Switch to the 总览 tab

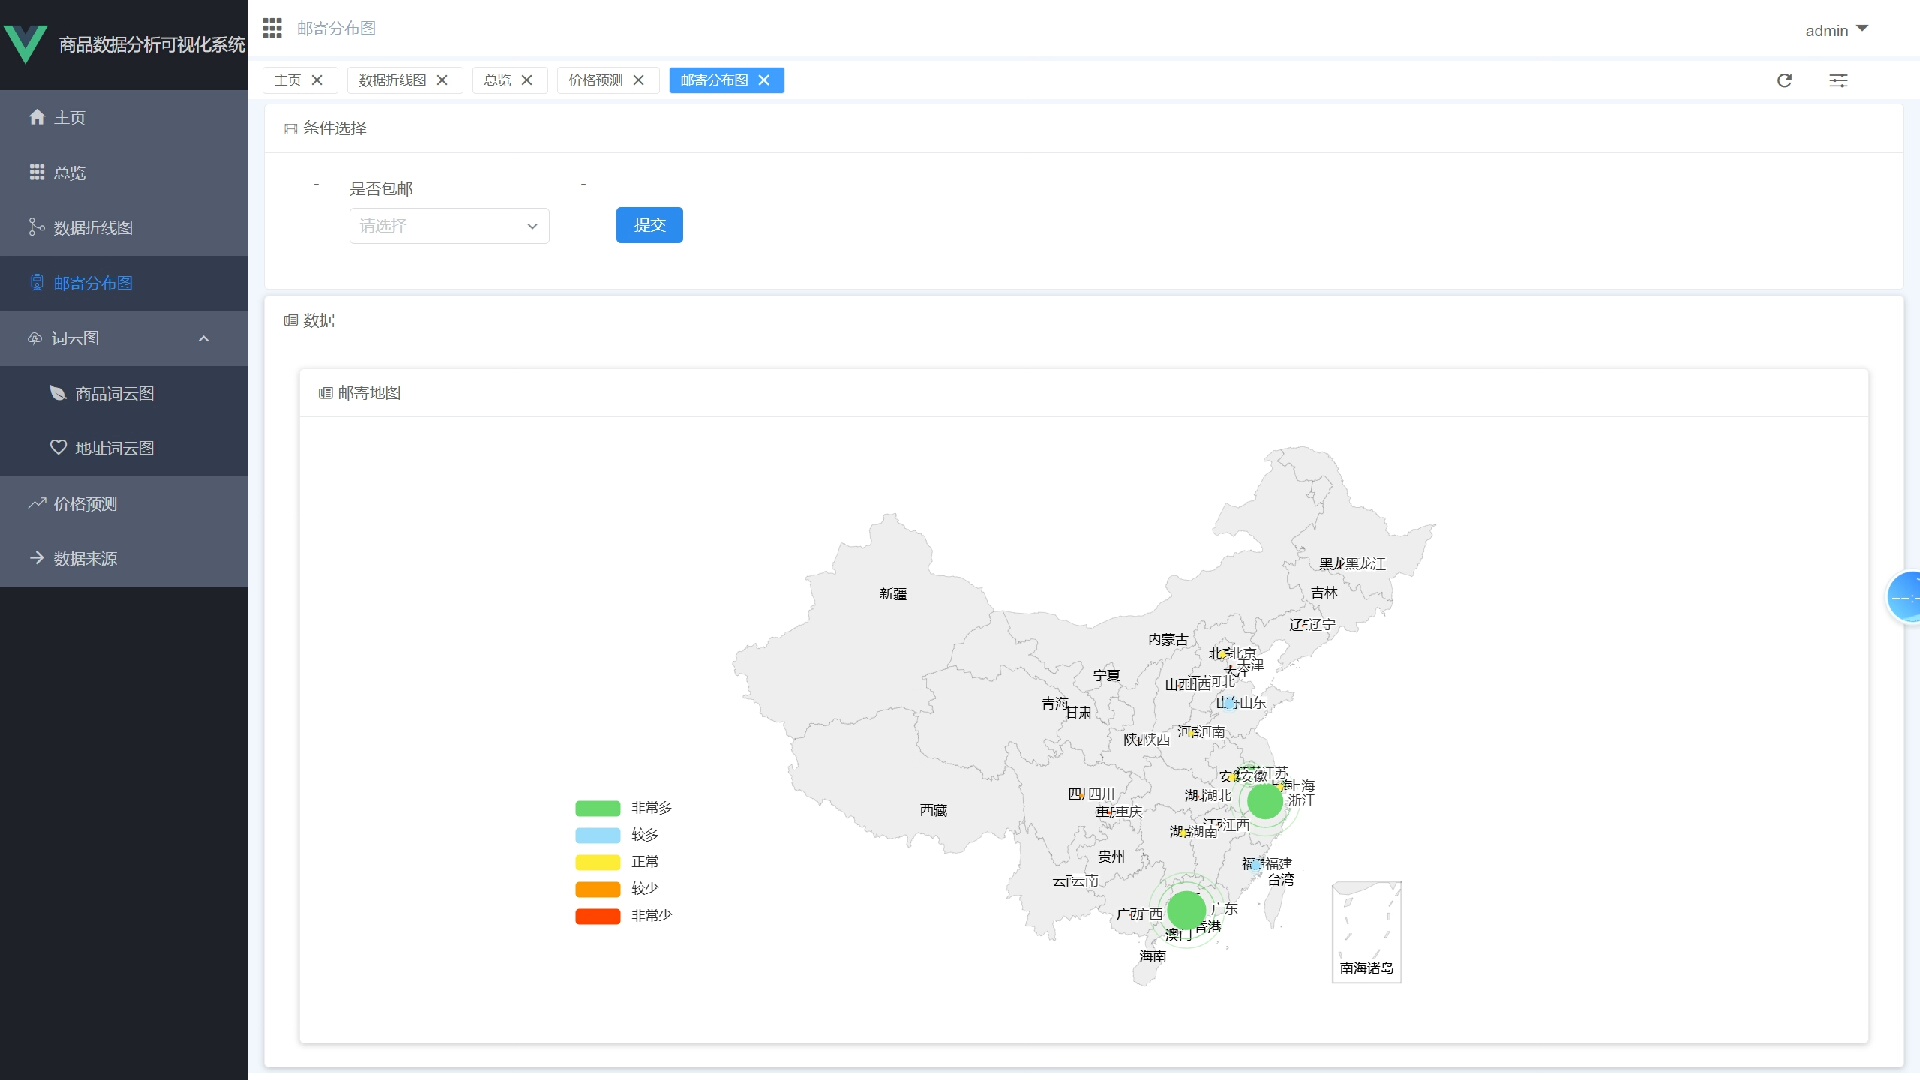(x=497, y=80)
